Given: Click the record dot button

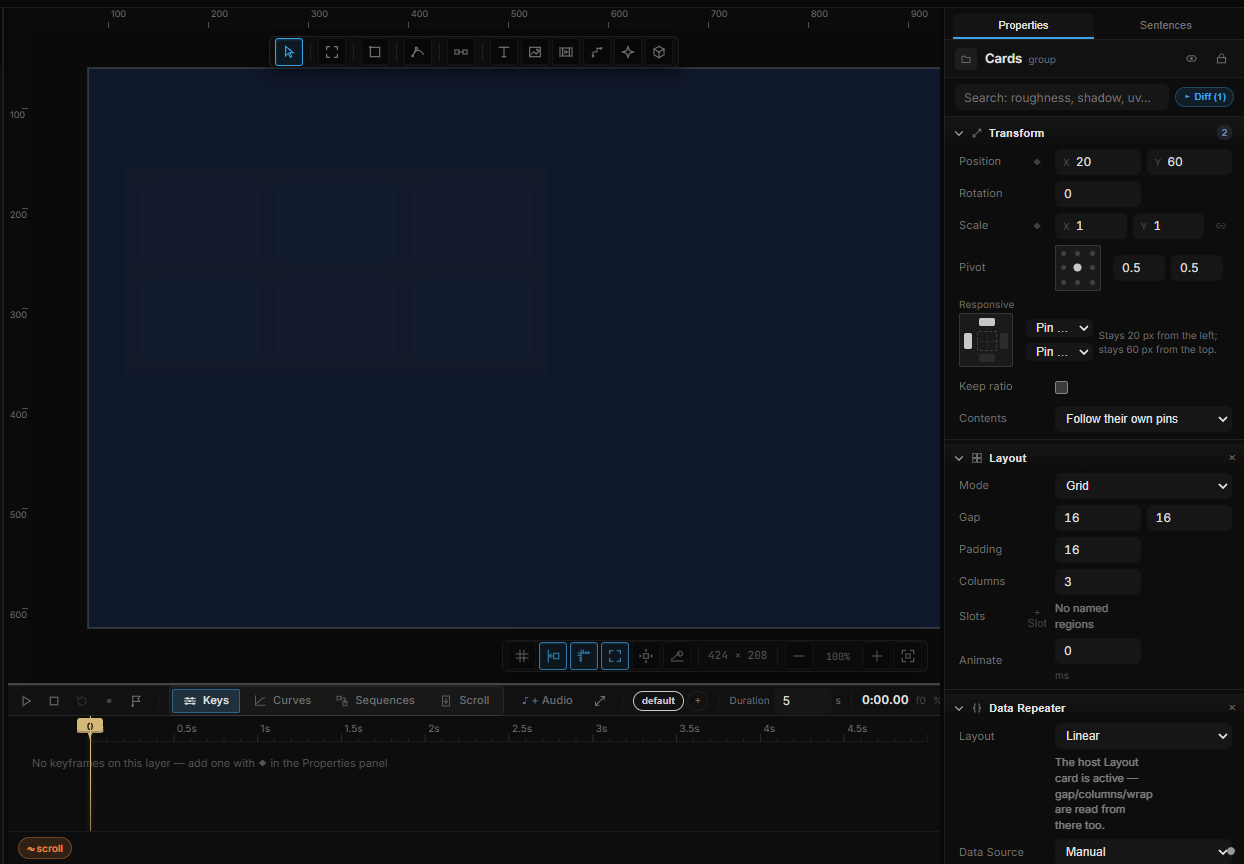Looking at the screenshot, I should click(x=109, y=701).
